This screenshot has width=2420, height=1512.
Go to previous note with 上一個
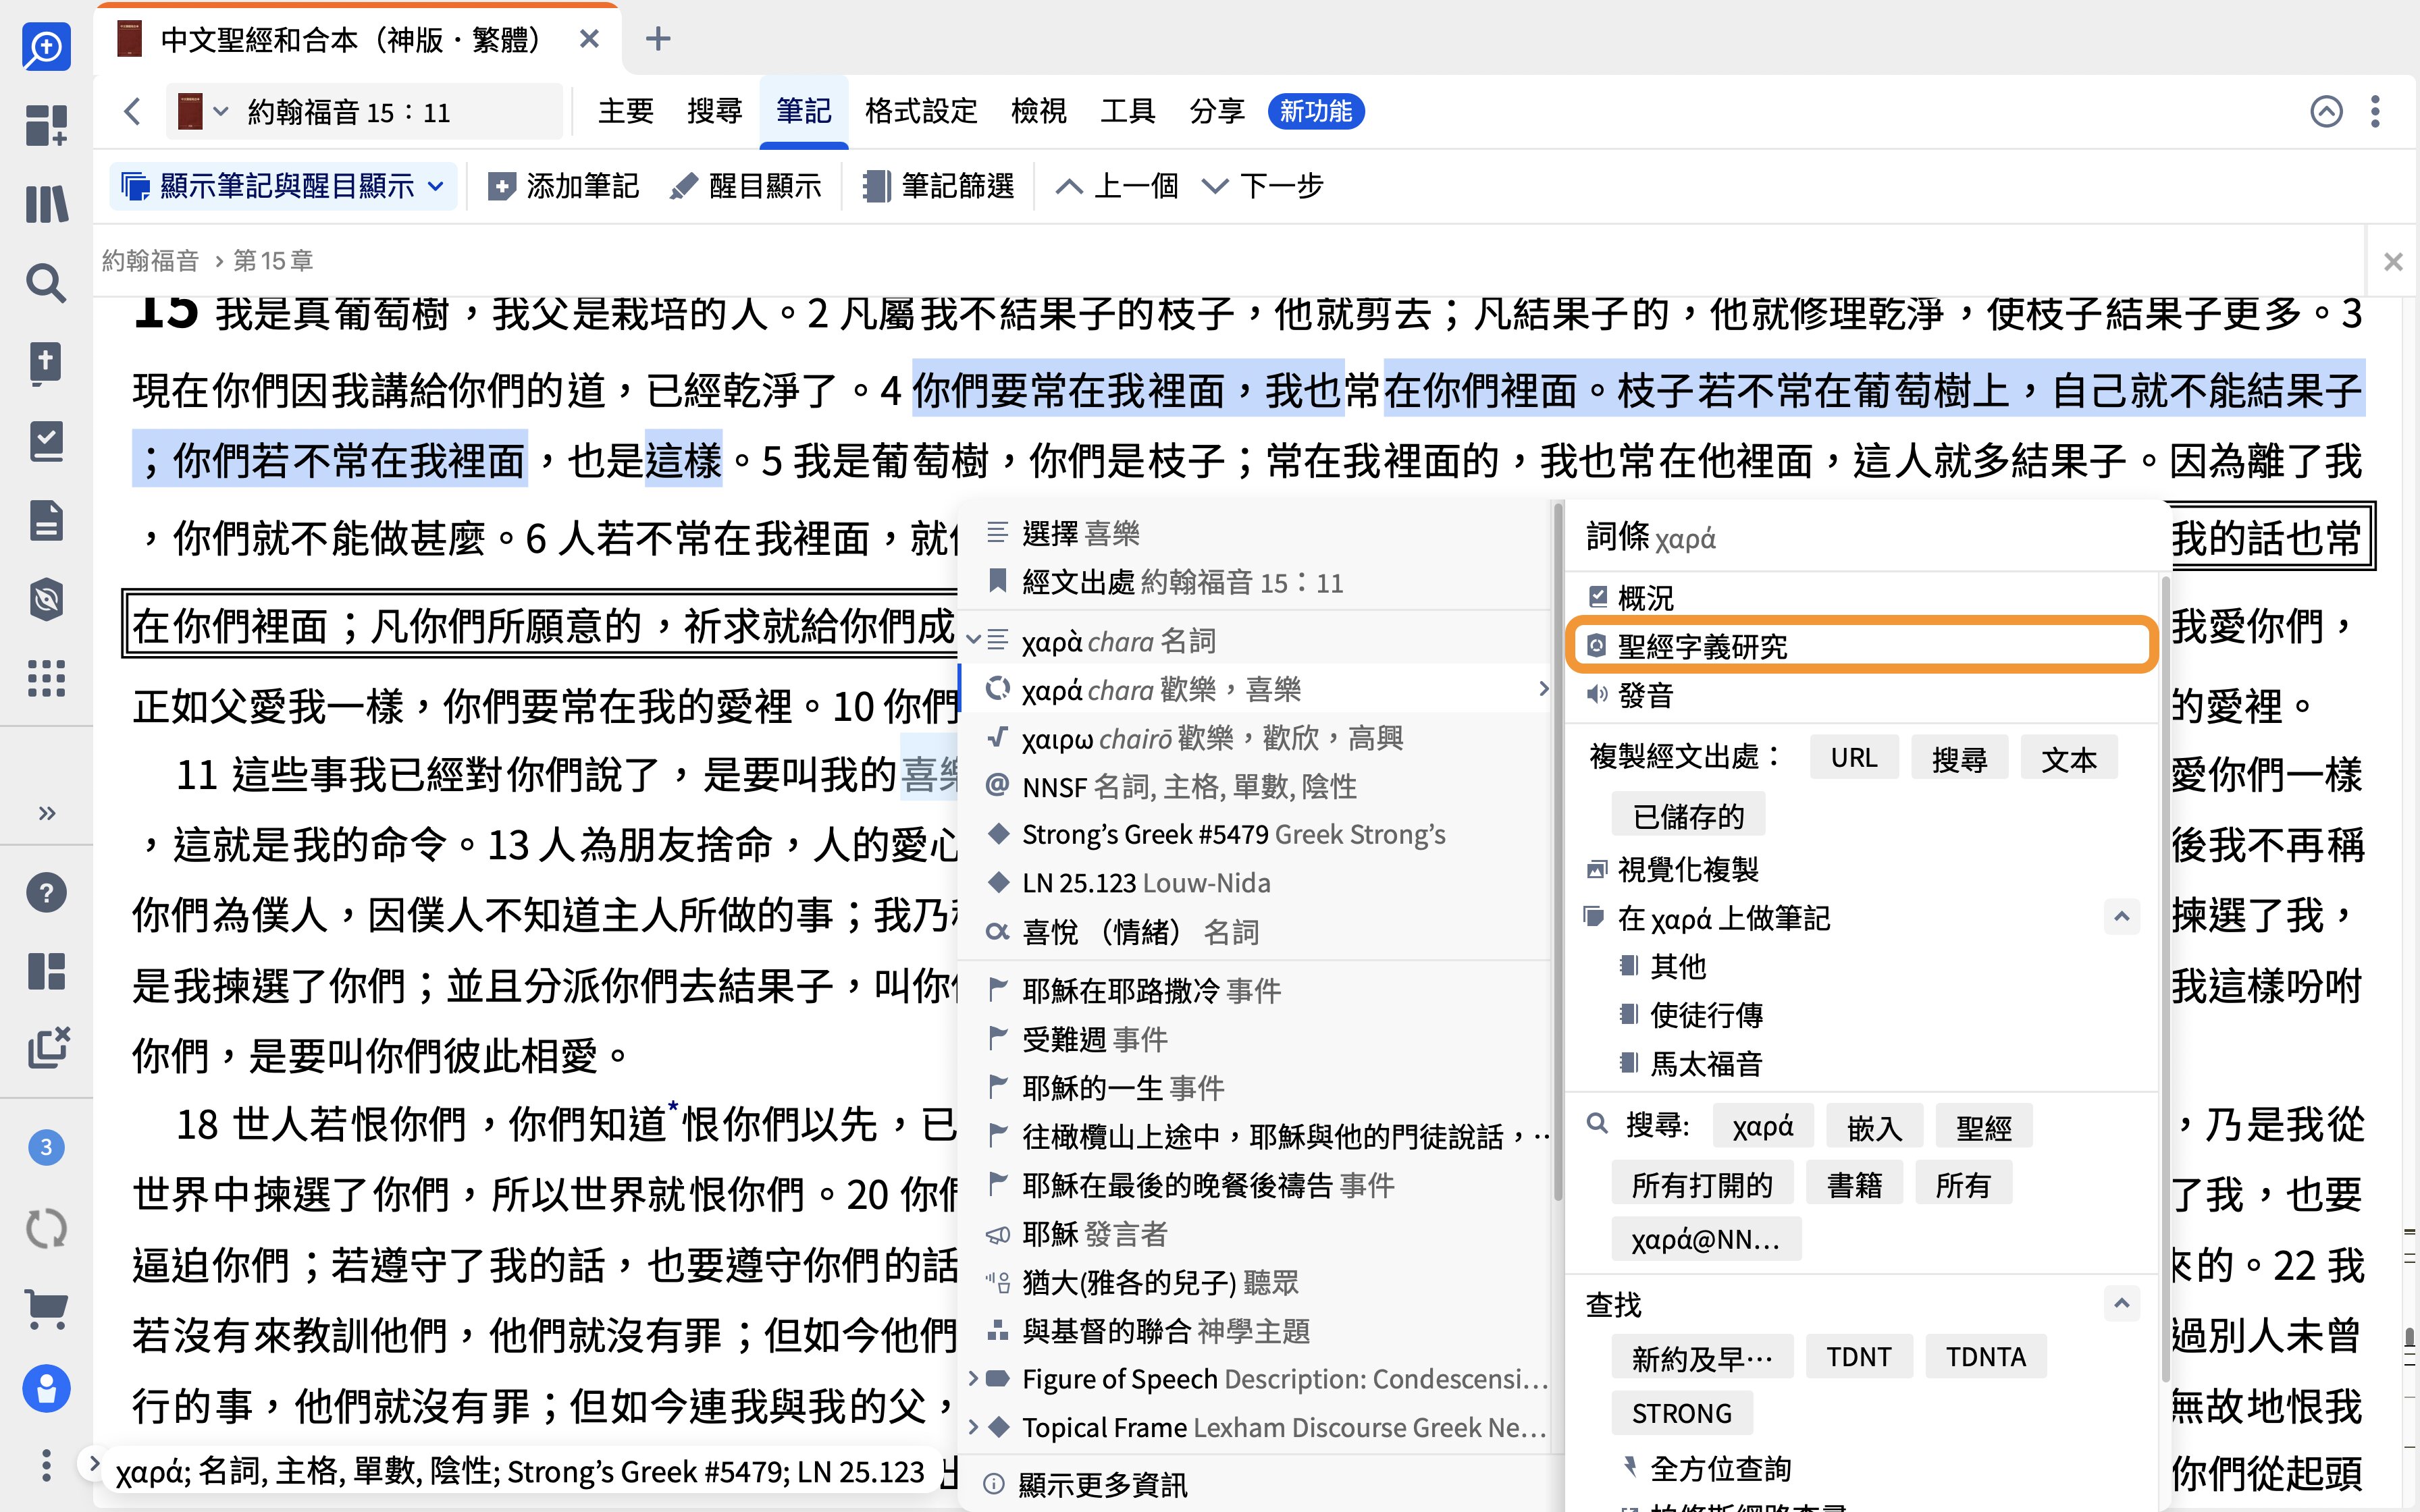pos(1117,186)
